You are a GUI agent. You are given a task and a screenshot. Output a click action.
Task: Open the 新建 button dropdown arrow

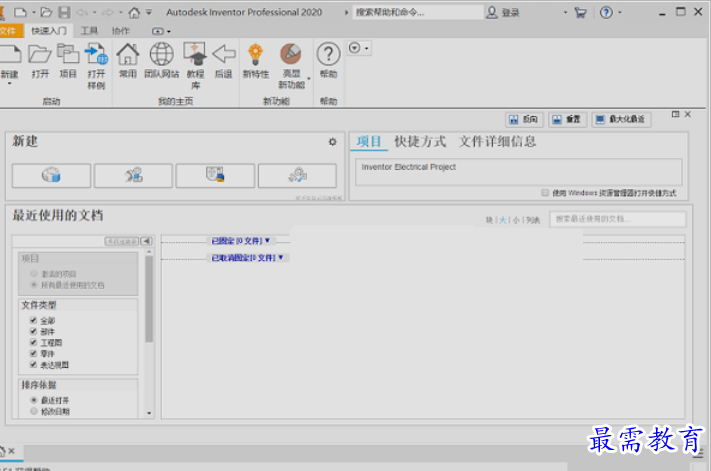[x=9, y=84]
